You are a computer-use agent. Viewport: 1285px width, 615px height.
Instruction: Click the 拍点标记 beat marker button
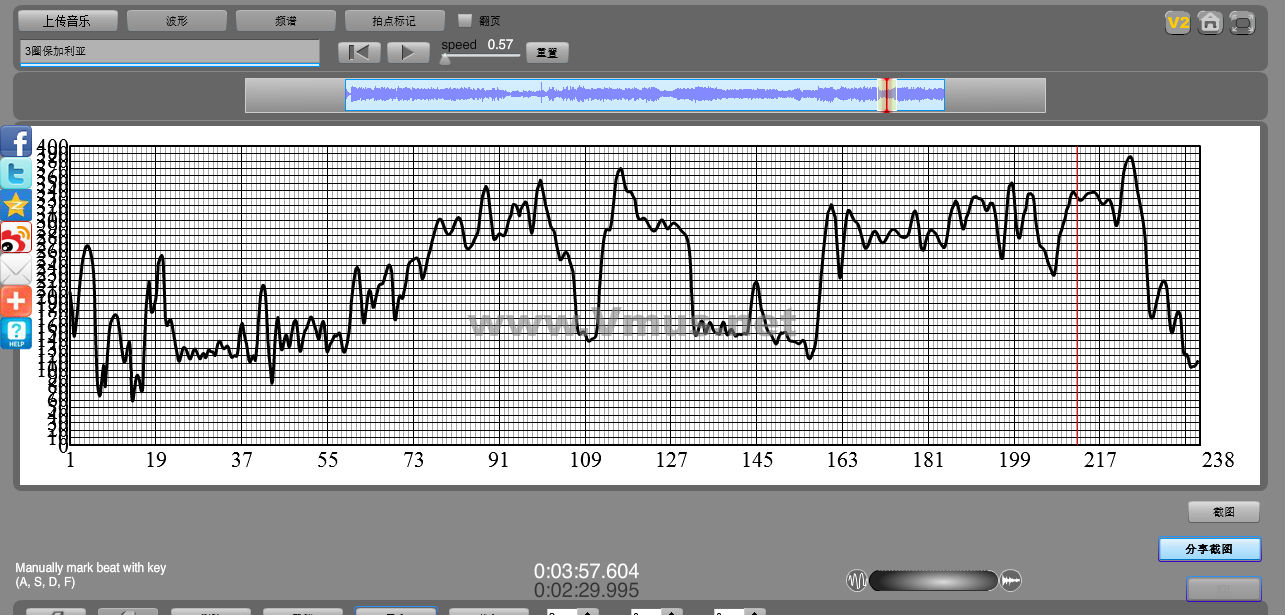click(394, 20)
